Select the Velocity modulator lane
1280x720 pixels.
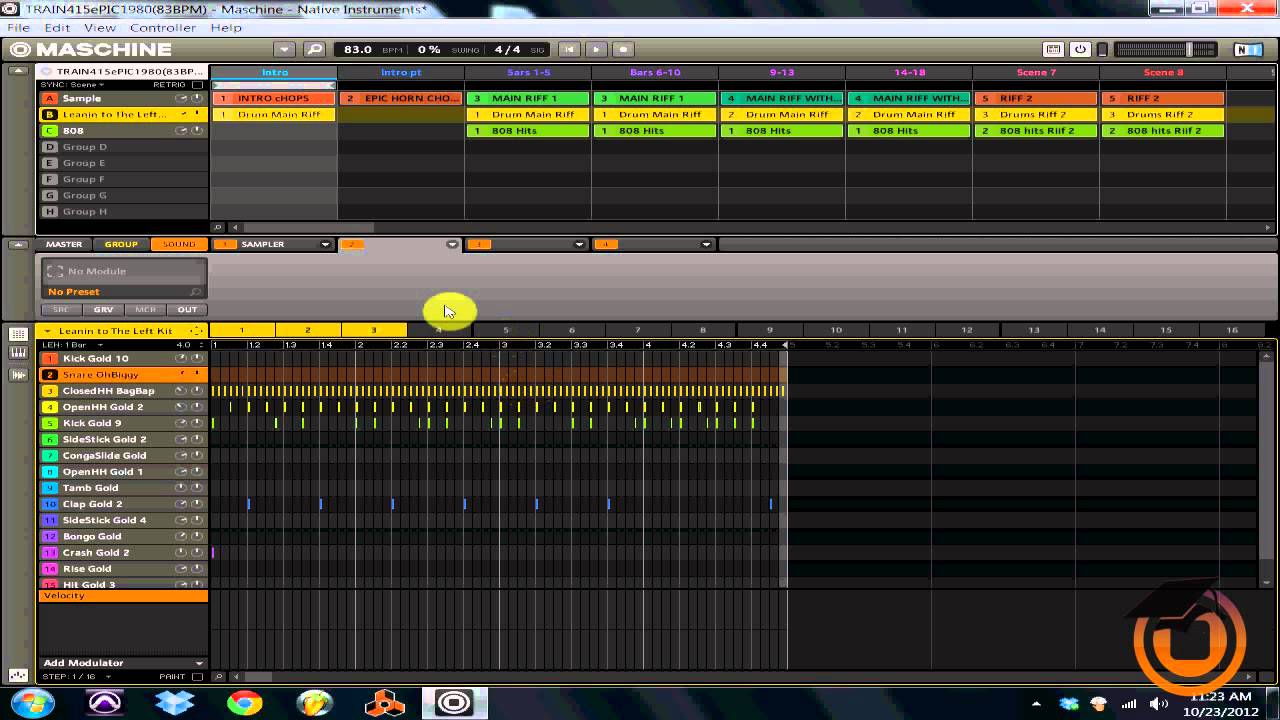[x=123, y=596]
